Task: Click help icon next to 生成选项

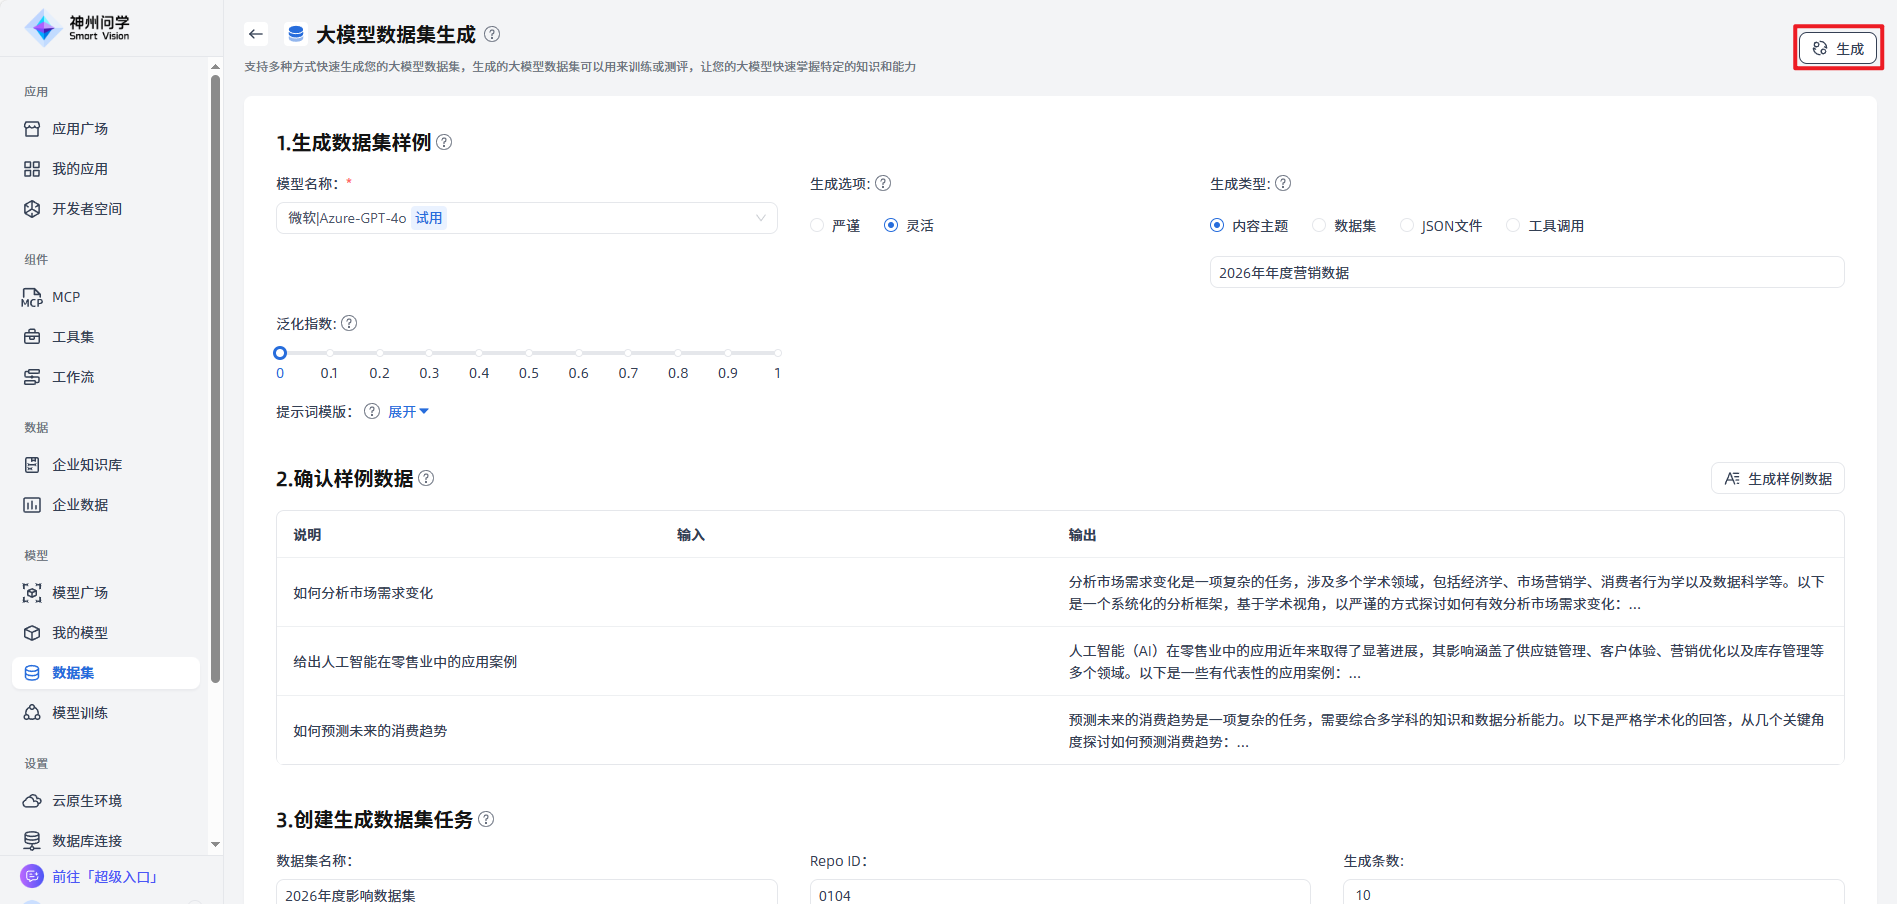Action: pyautogui.click(x=883, y=183)
